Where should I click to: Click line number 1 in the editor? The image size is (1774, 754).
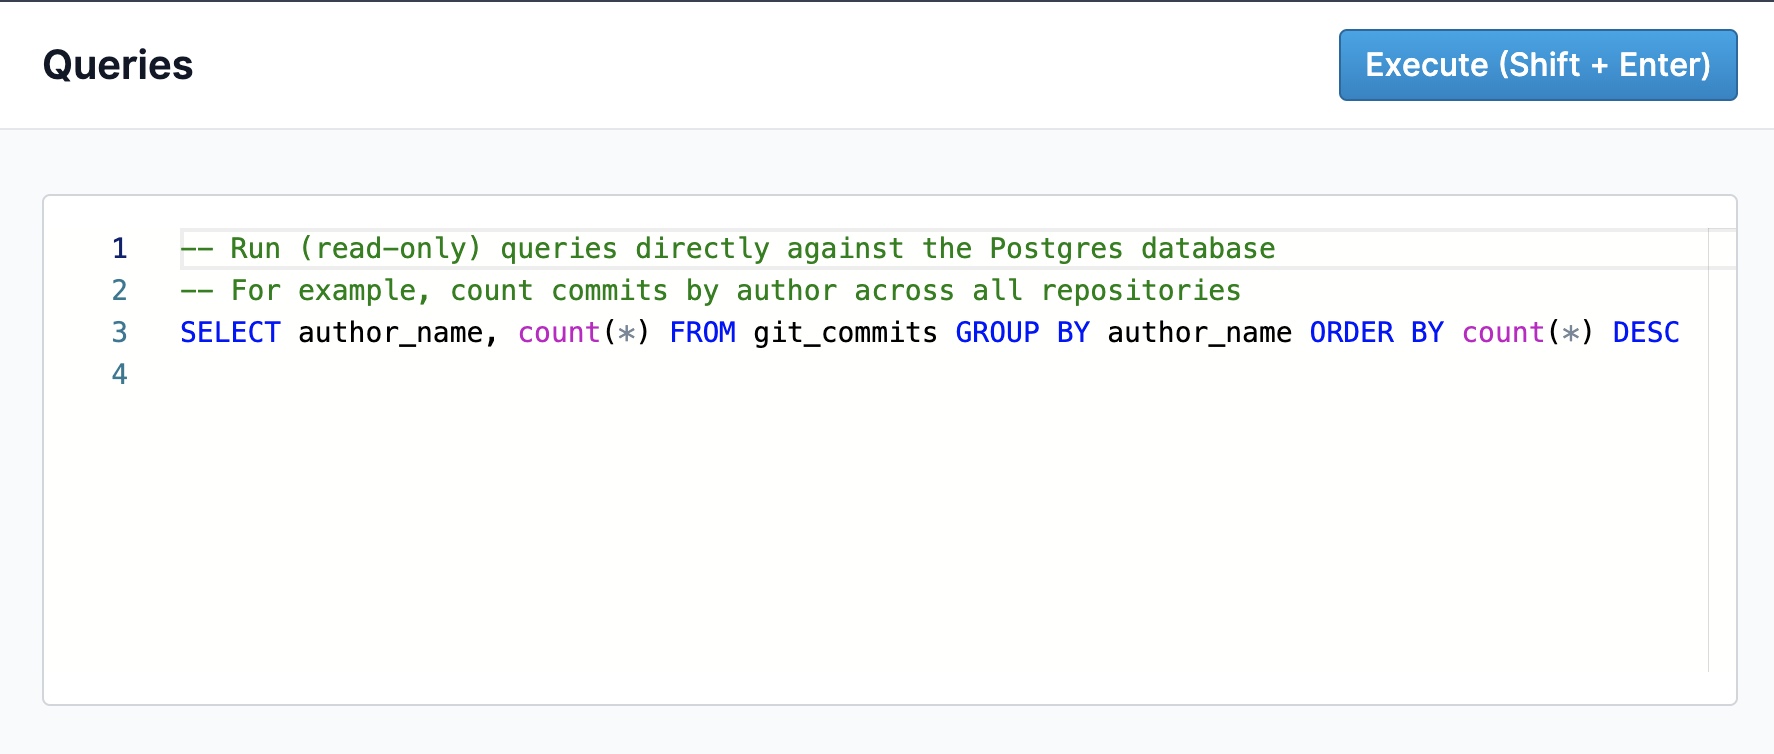119,248
